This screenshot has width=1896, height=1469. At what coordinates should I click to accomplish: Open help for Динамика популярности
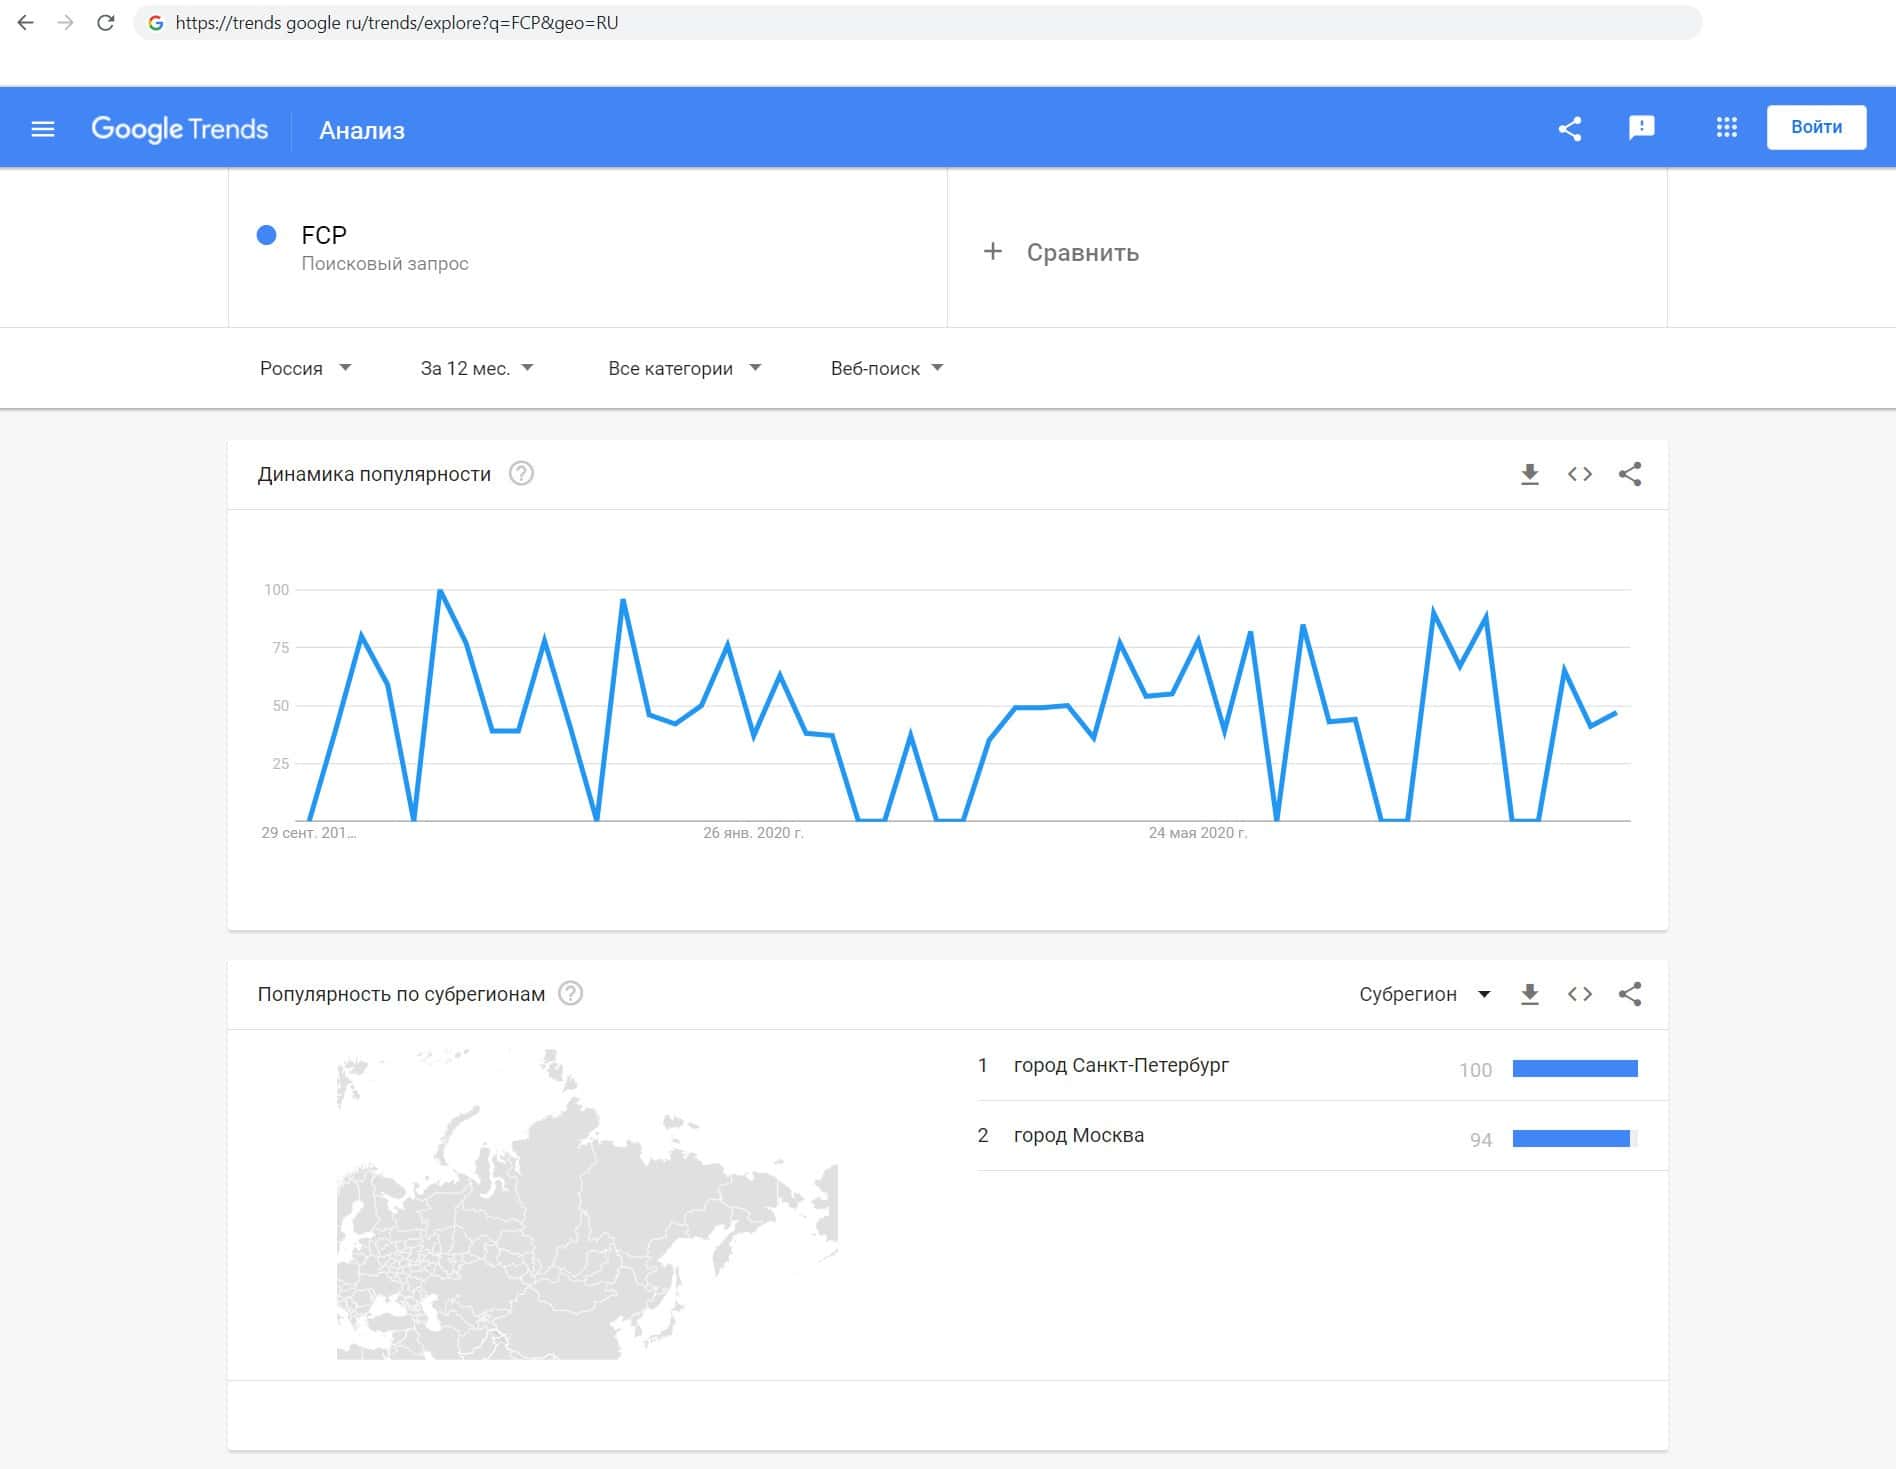pyautogui.click(x=521, y=474)
